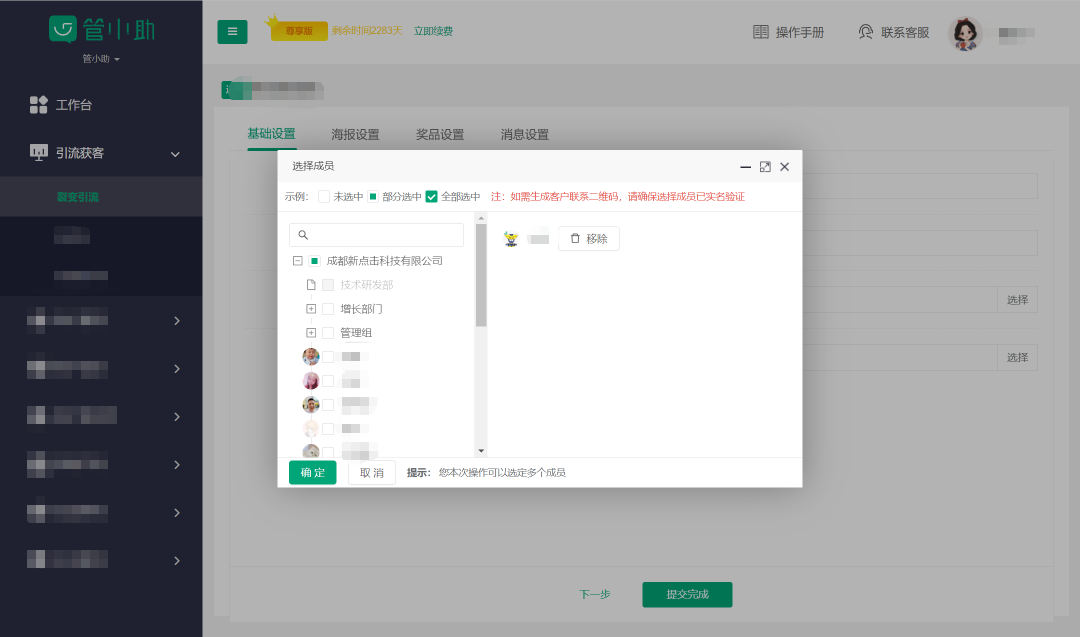Click the scroll up arrow of the member list
This screenshot has width=1080, height=637.
click(481, 218)
